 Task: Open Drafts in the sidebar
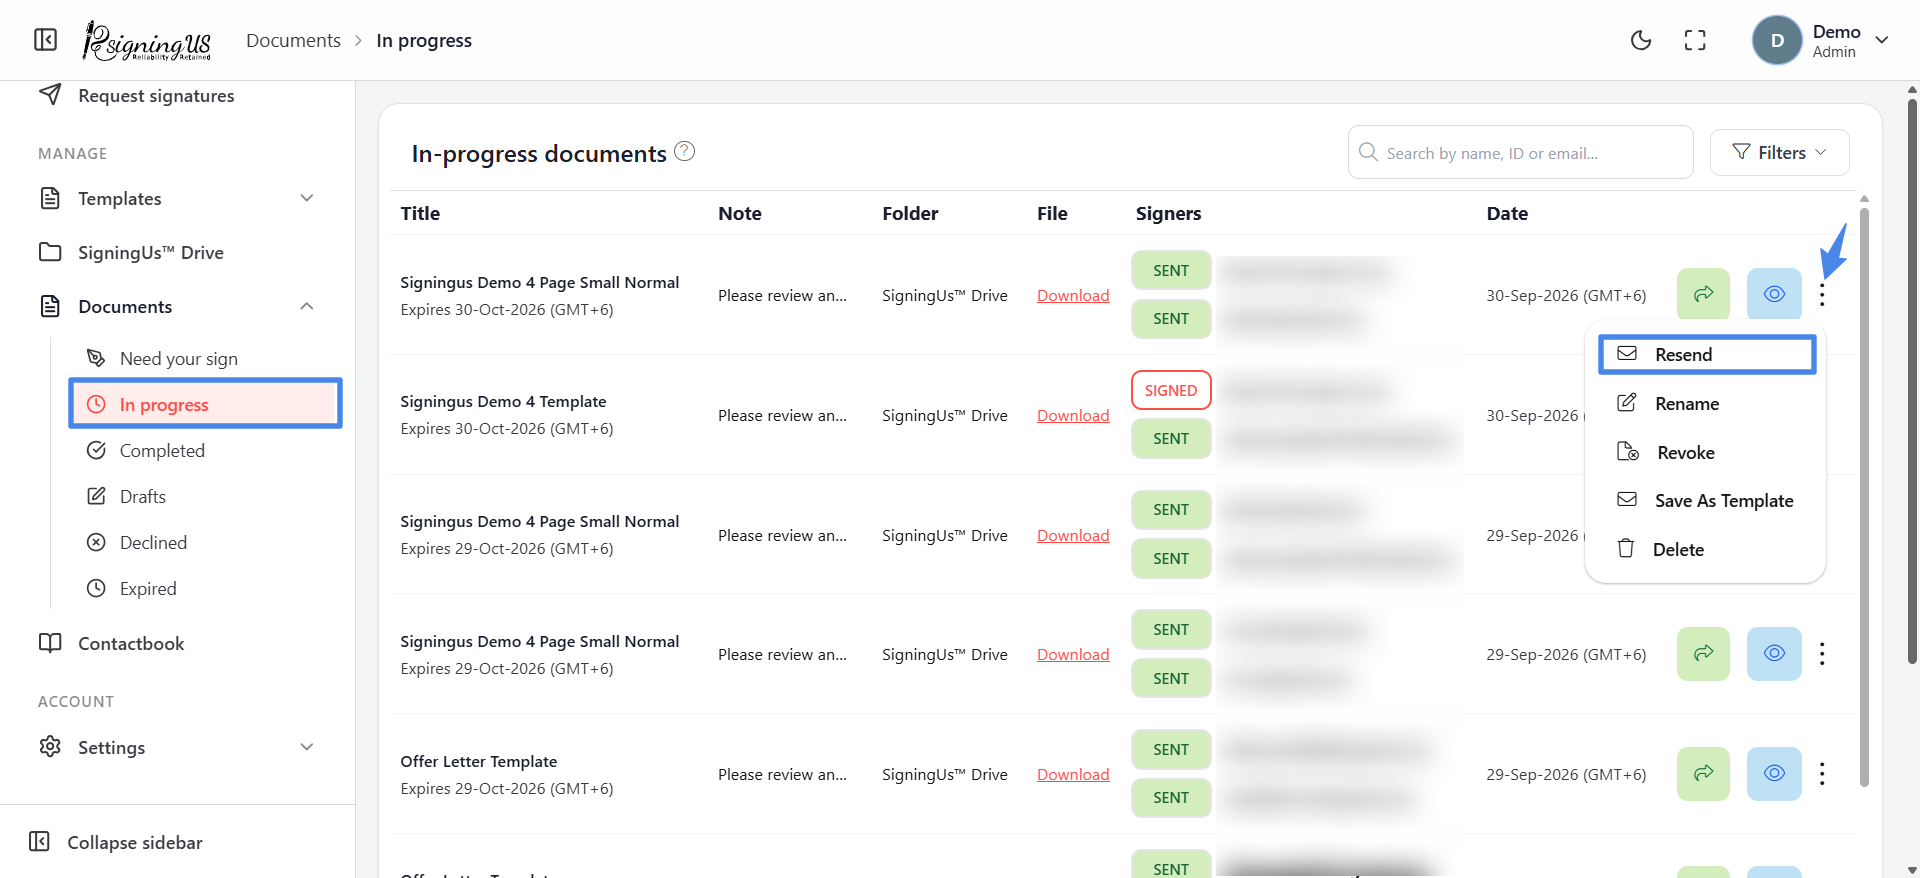pos(127,496)
